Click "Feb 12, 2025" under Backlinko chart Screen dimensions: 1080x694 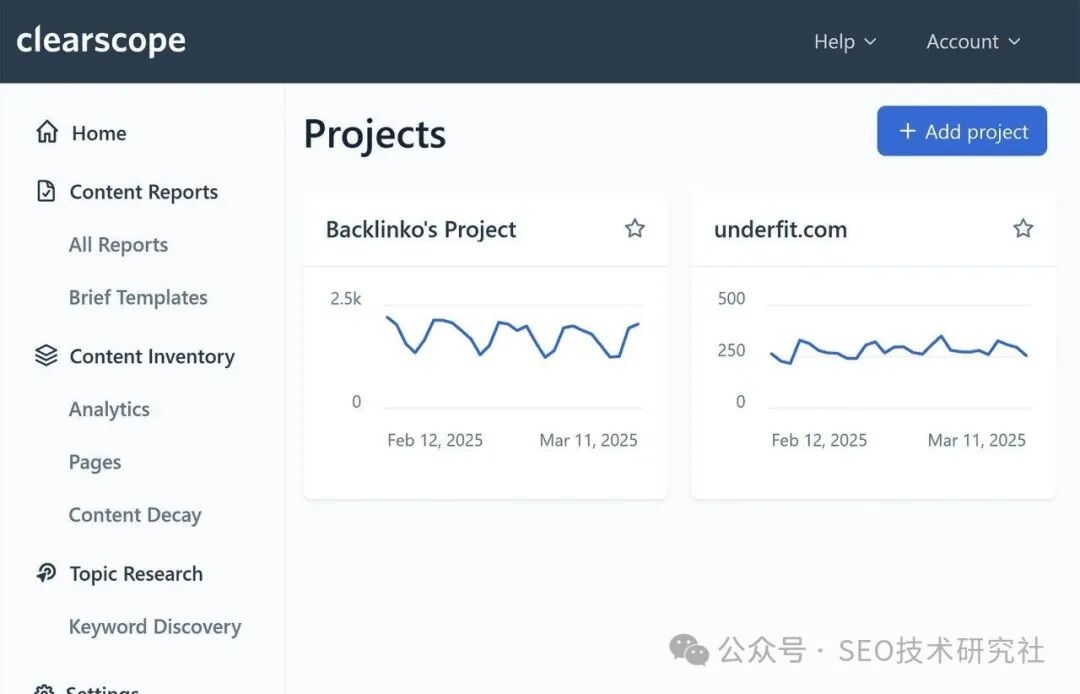click(435, 440)
